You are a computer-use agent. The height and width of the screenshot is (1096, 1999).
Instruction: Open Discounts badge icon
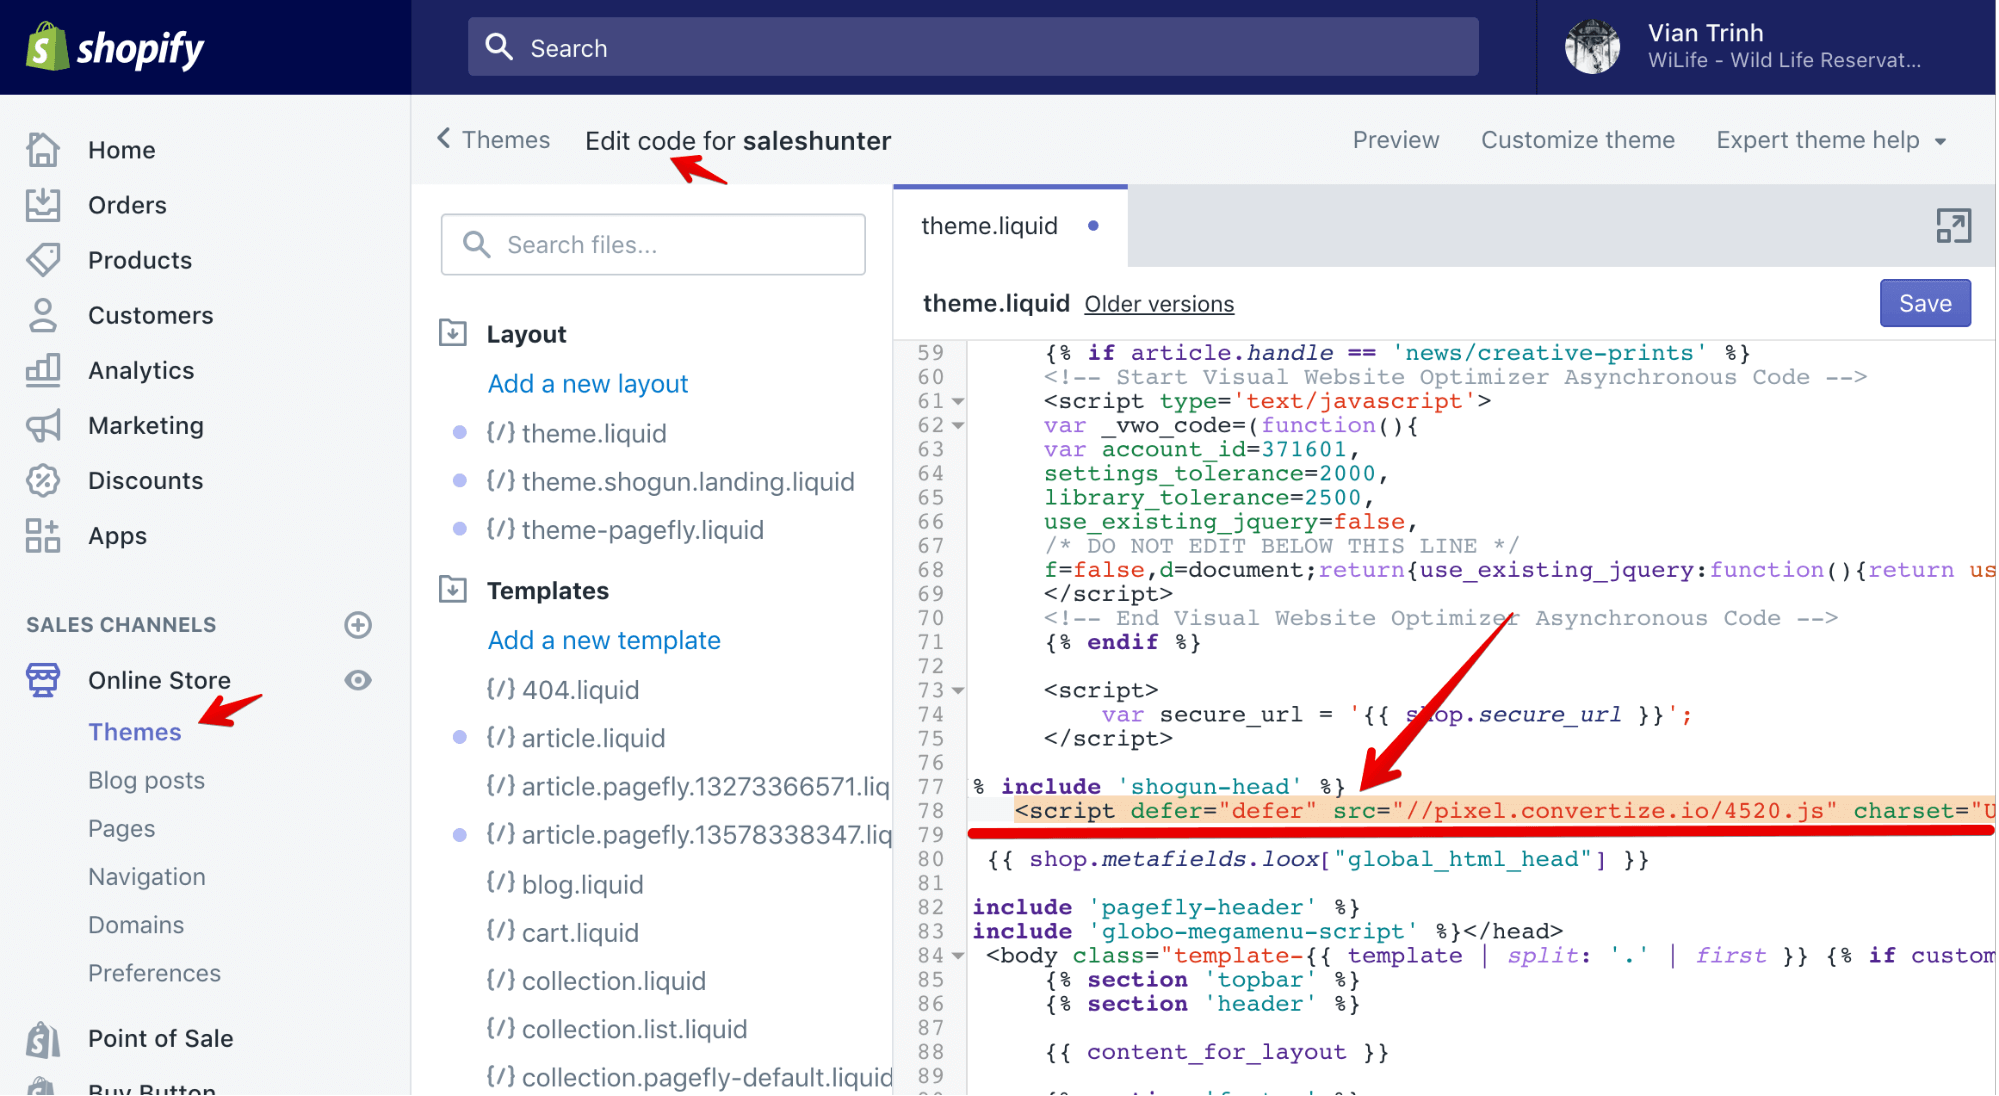(x=43, y=480)
